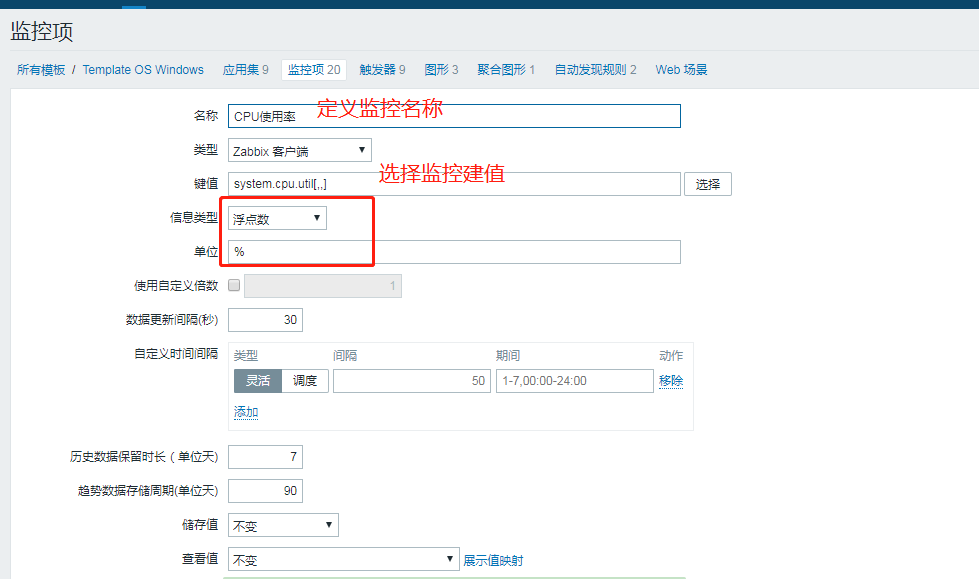Click the 单位 field containing %
This screenshot has height=579, width=979.
tap(455, 252)
